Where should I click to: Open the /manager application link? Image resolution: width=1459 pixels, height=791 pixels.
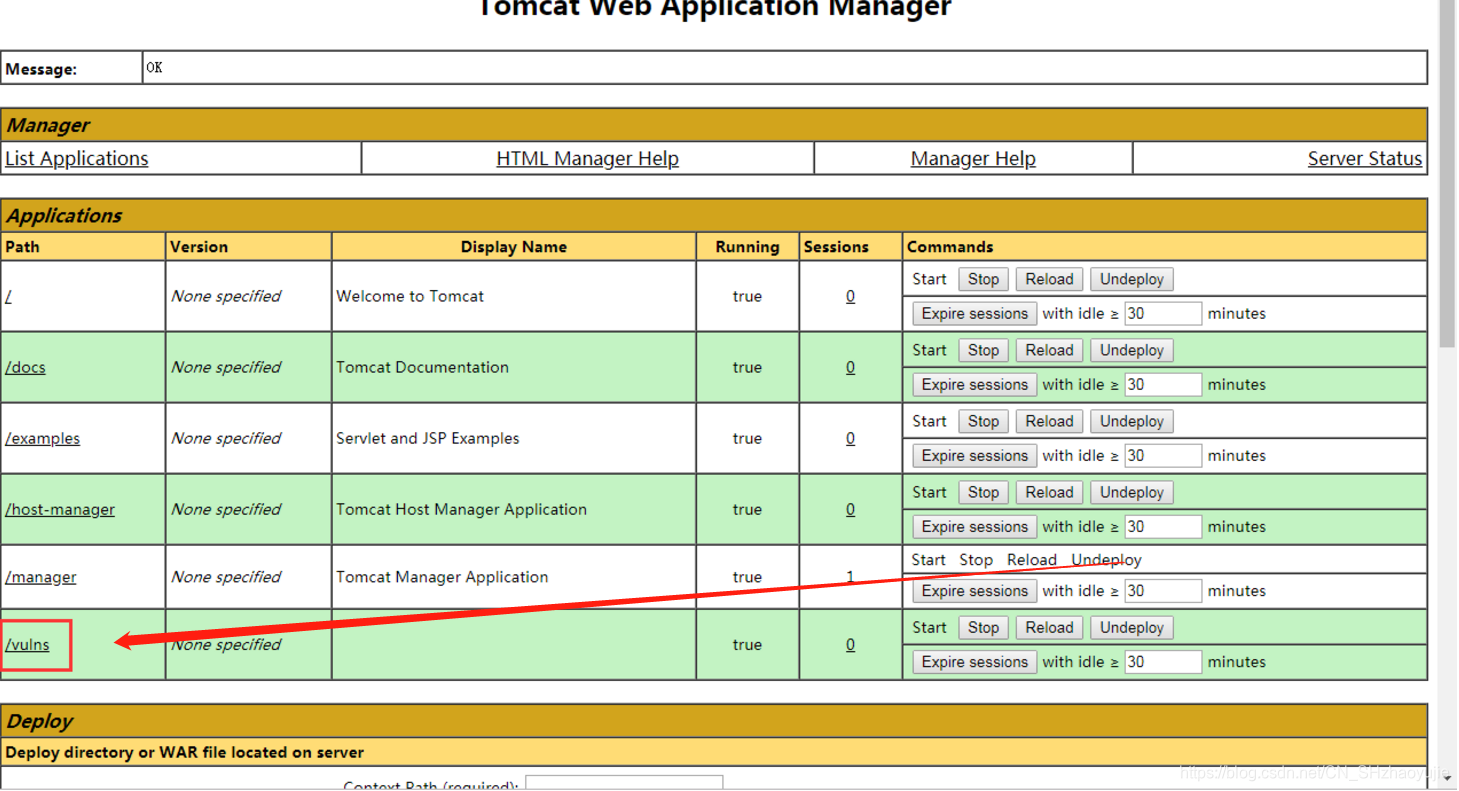(x=41, y=577)
